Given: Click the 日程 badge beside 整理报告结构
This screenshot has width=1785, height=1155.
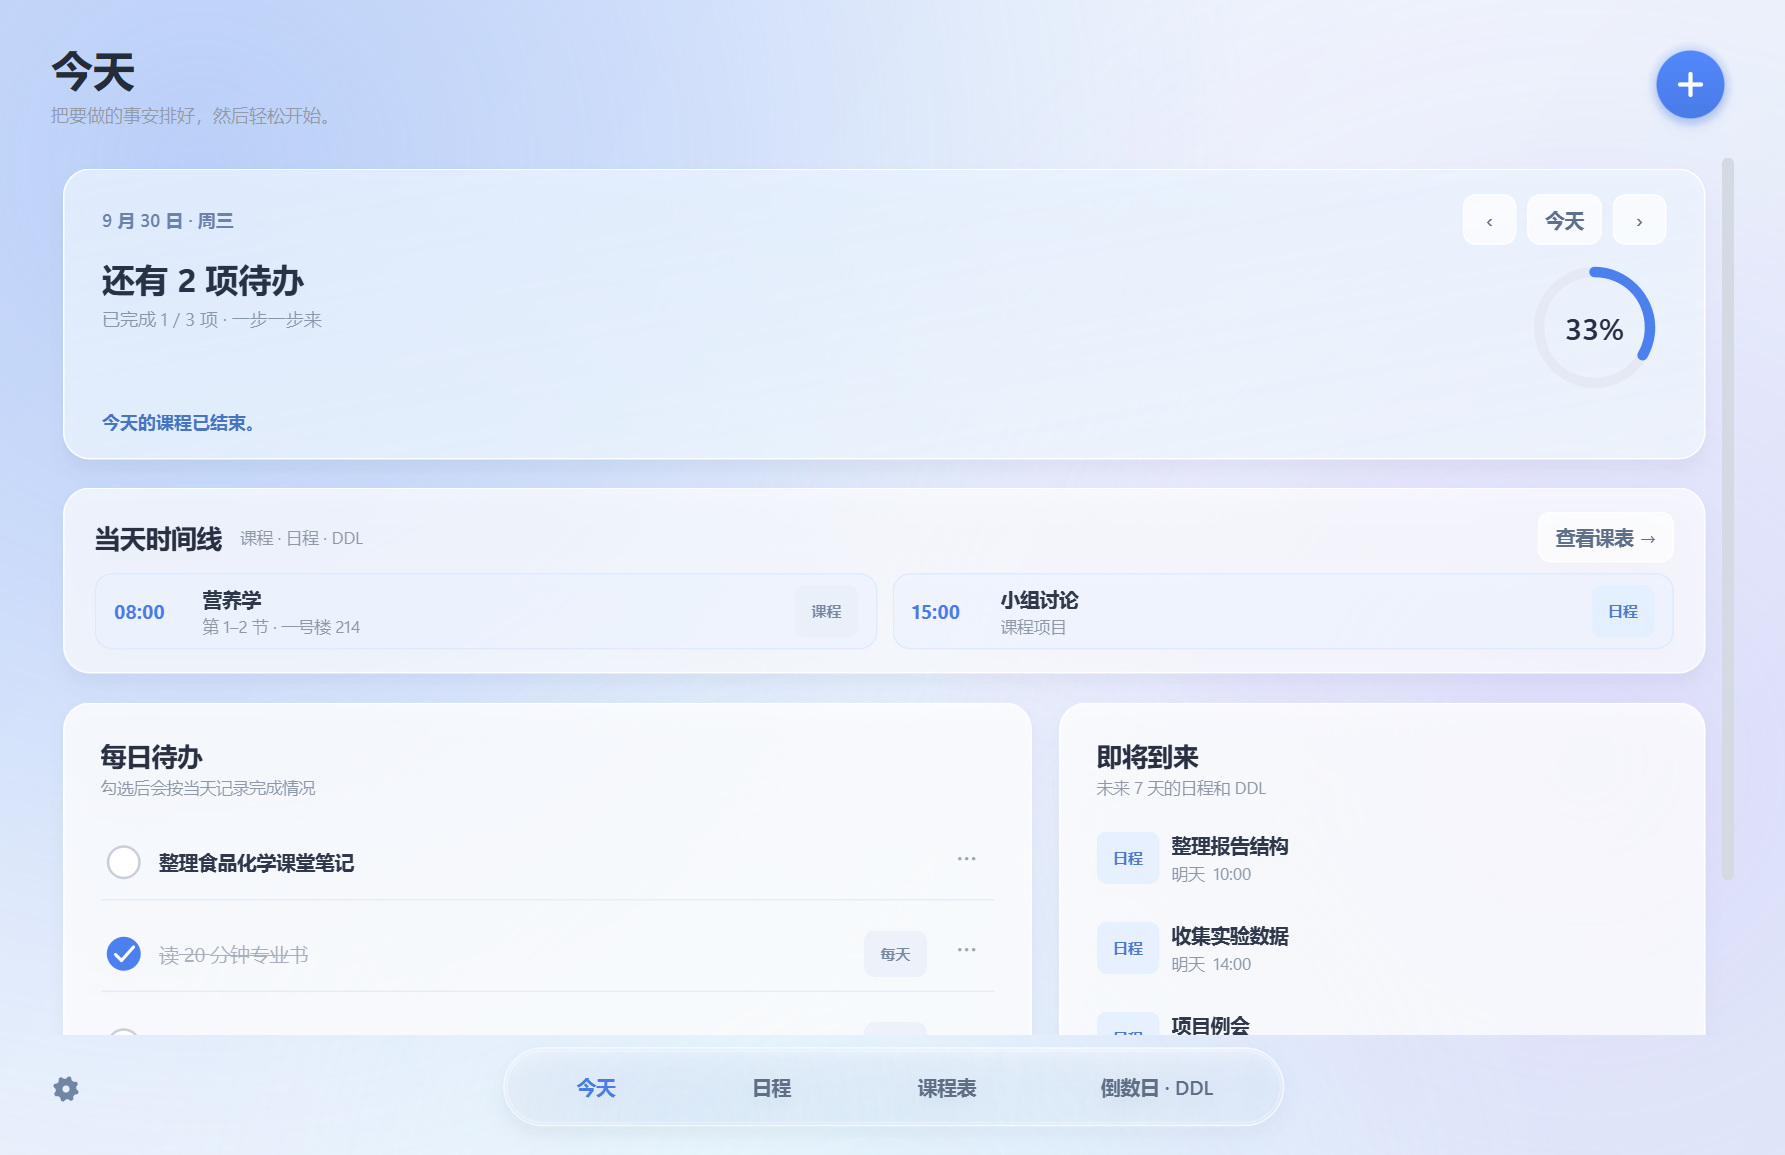Looking at the screenshot, I should click(x=1128, y=858).
